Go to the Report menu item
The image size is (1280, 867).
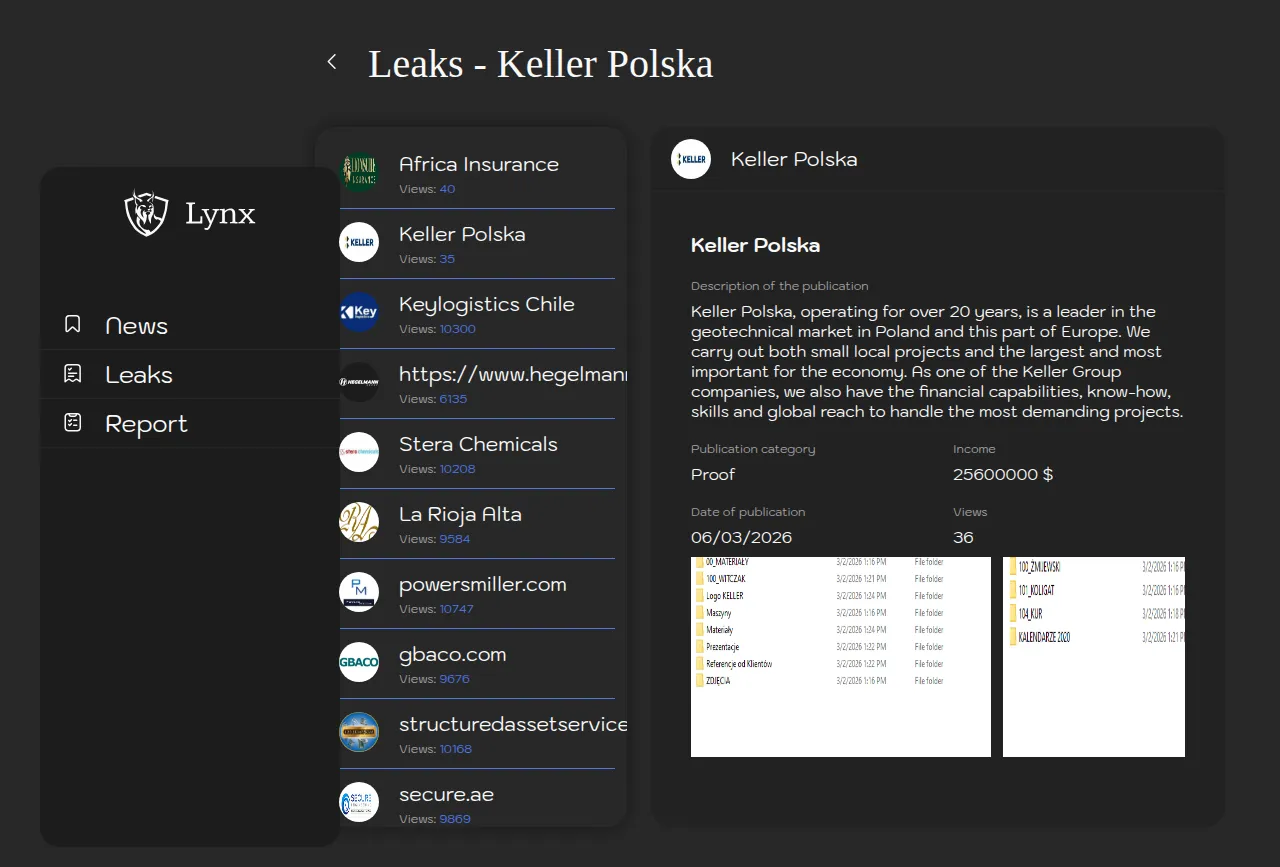click(146, 424)
